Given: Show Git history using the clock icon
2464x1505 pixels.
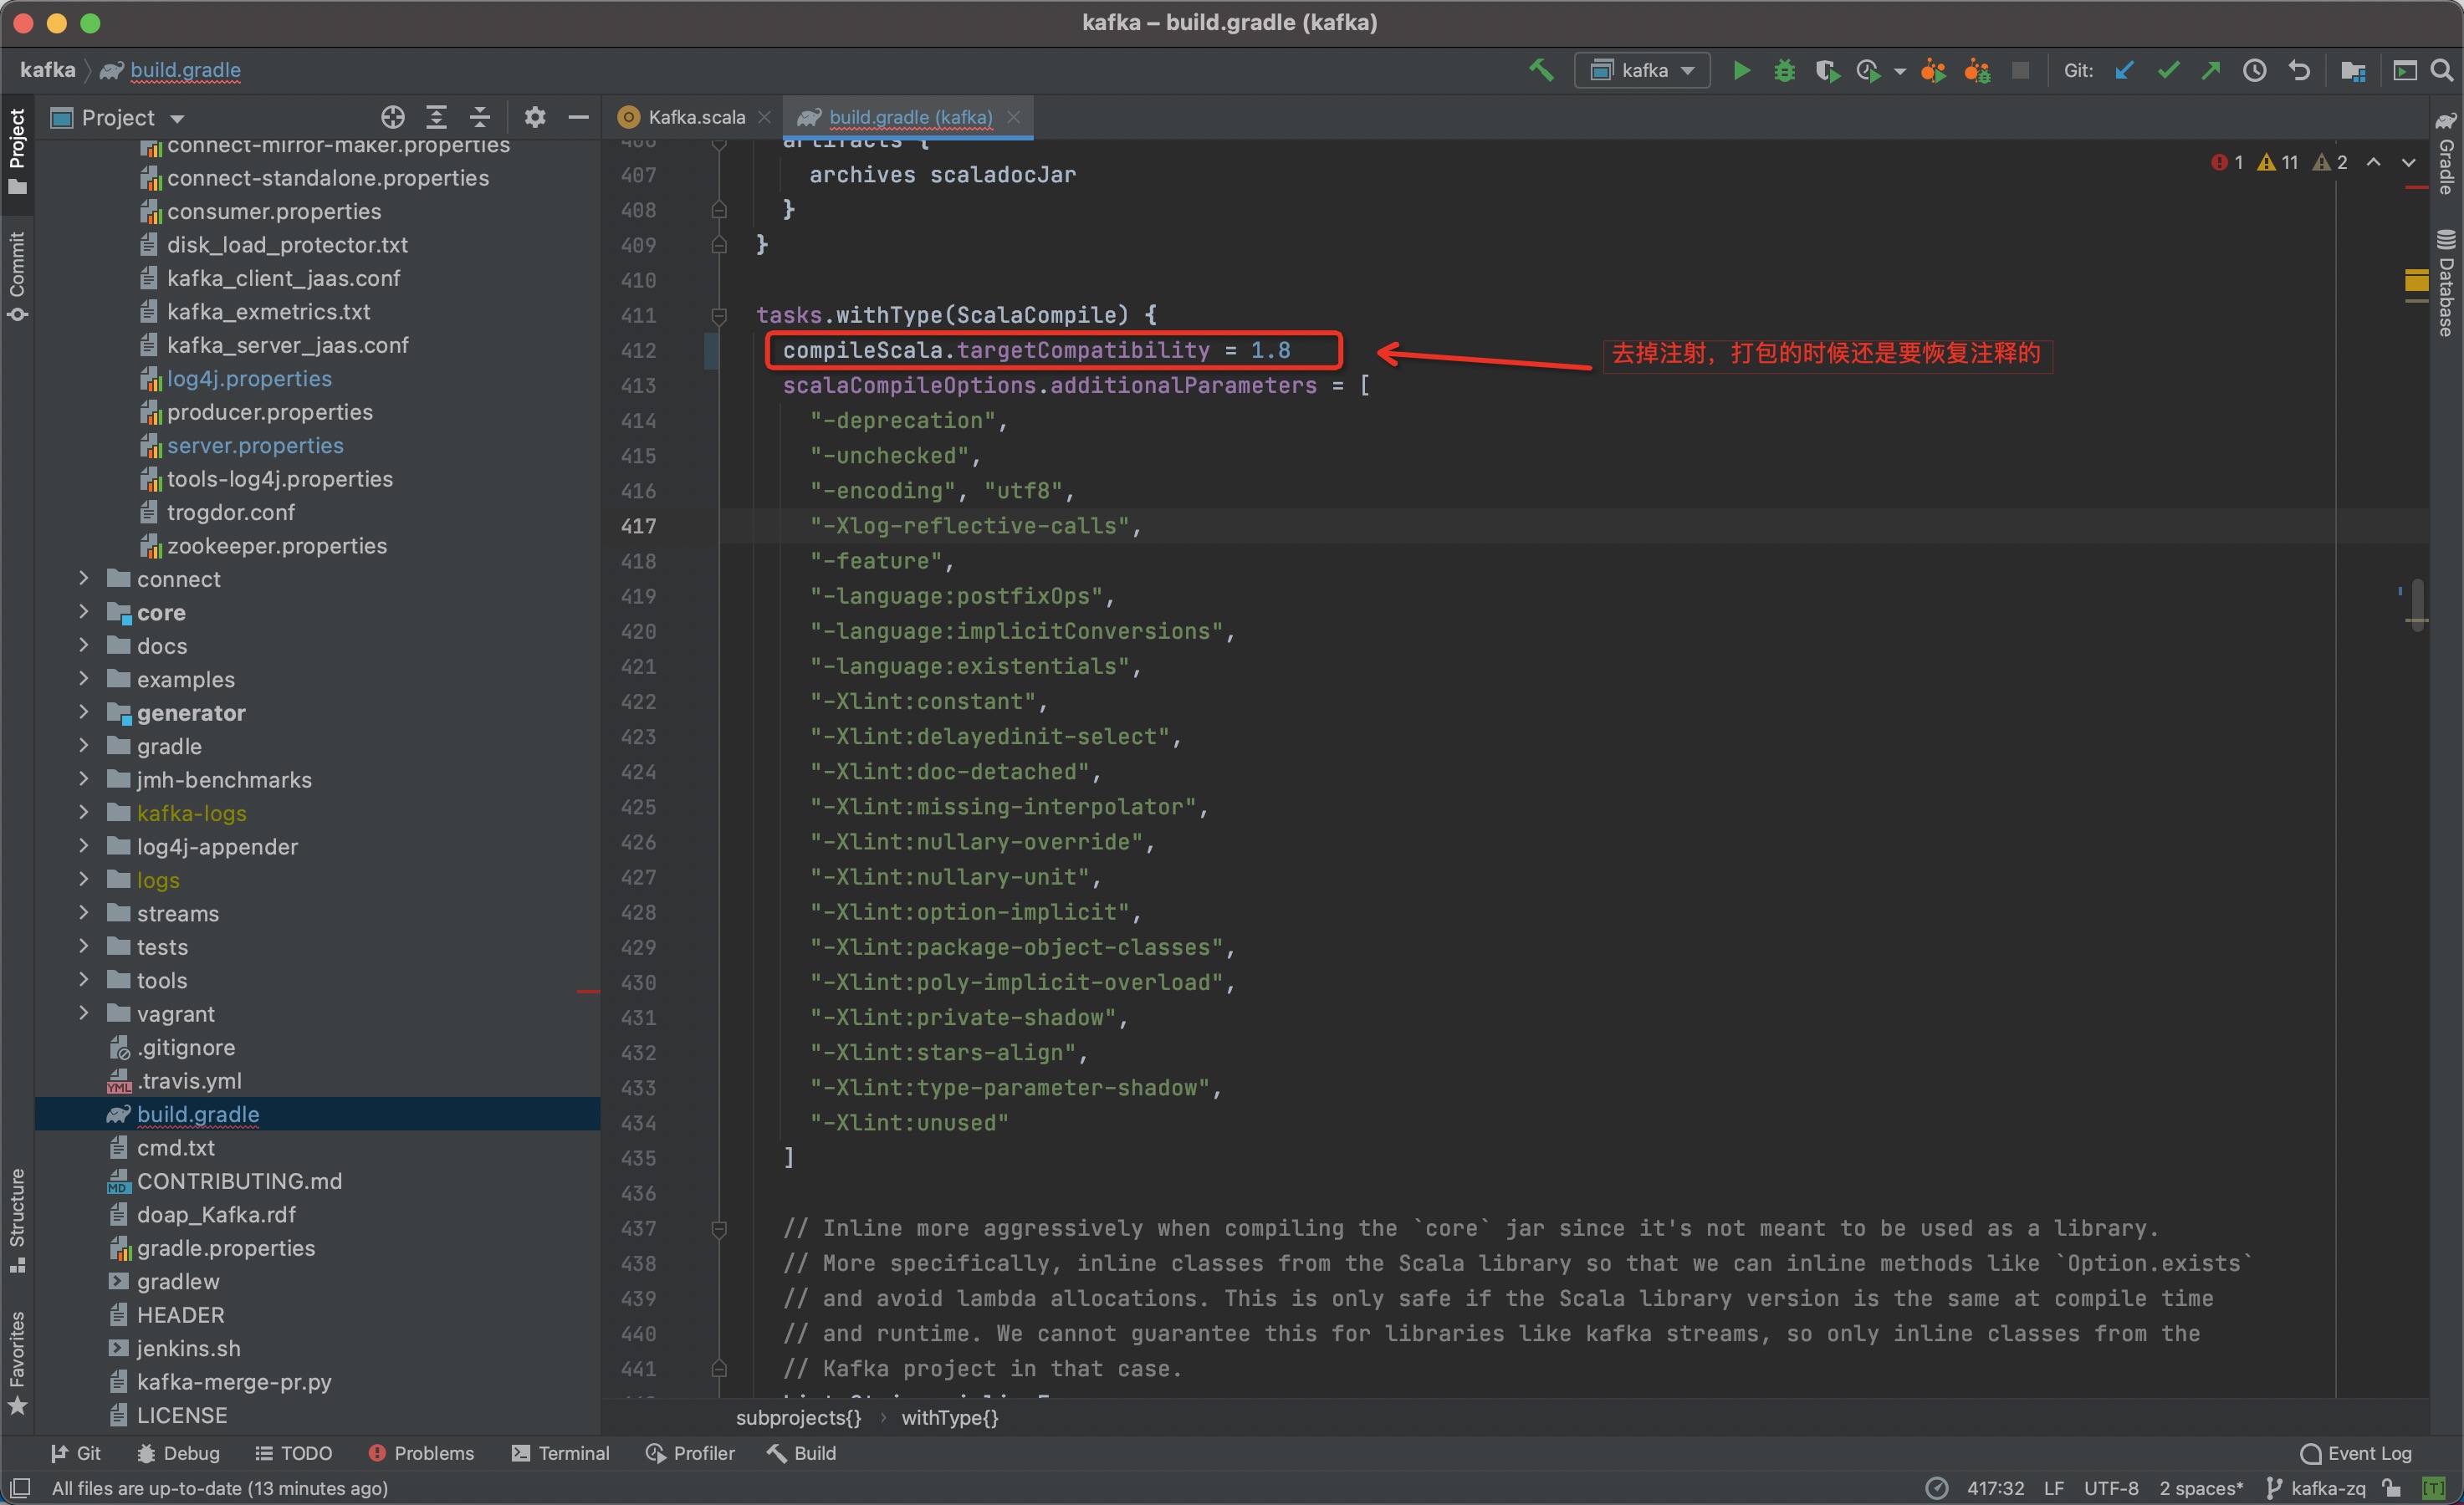Looking at the screenshot, I should (x=2254, y=70).
